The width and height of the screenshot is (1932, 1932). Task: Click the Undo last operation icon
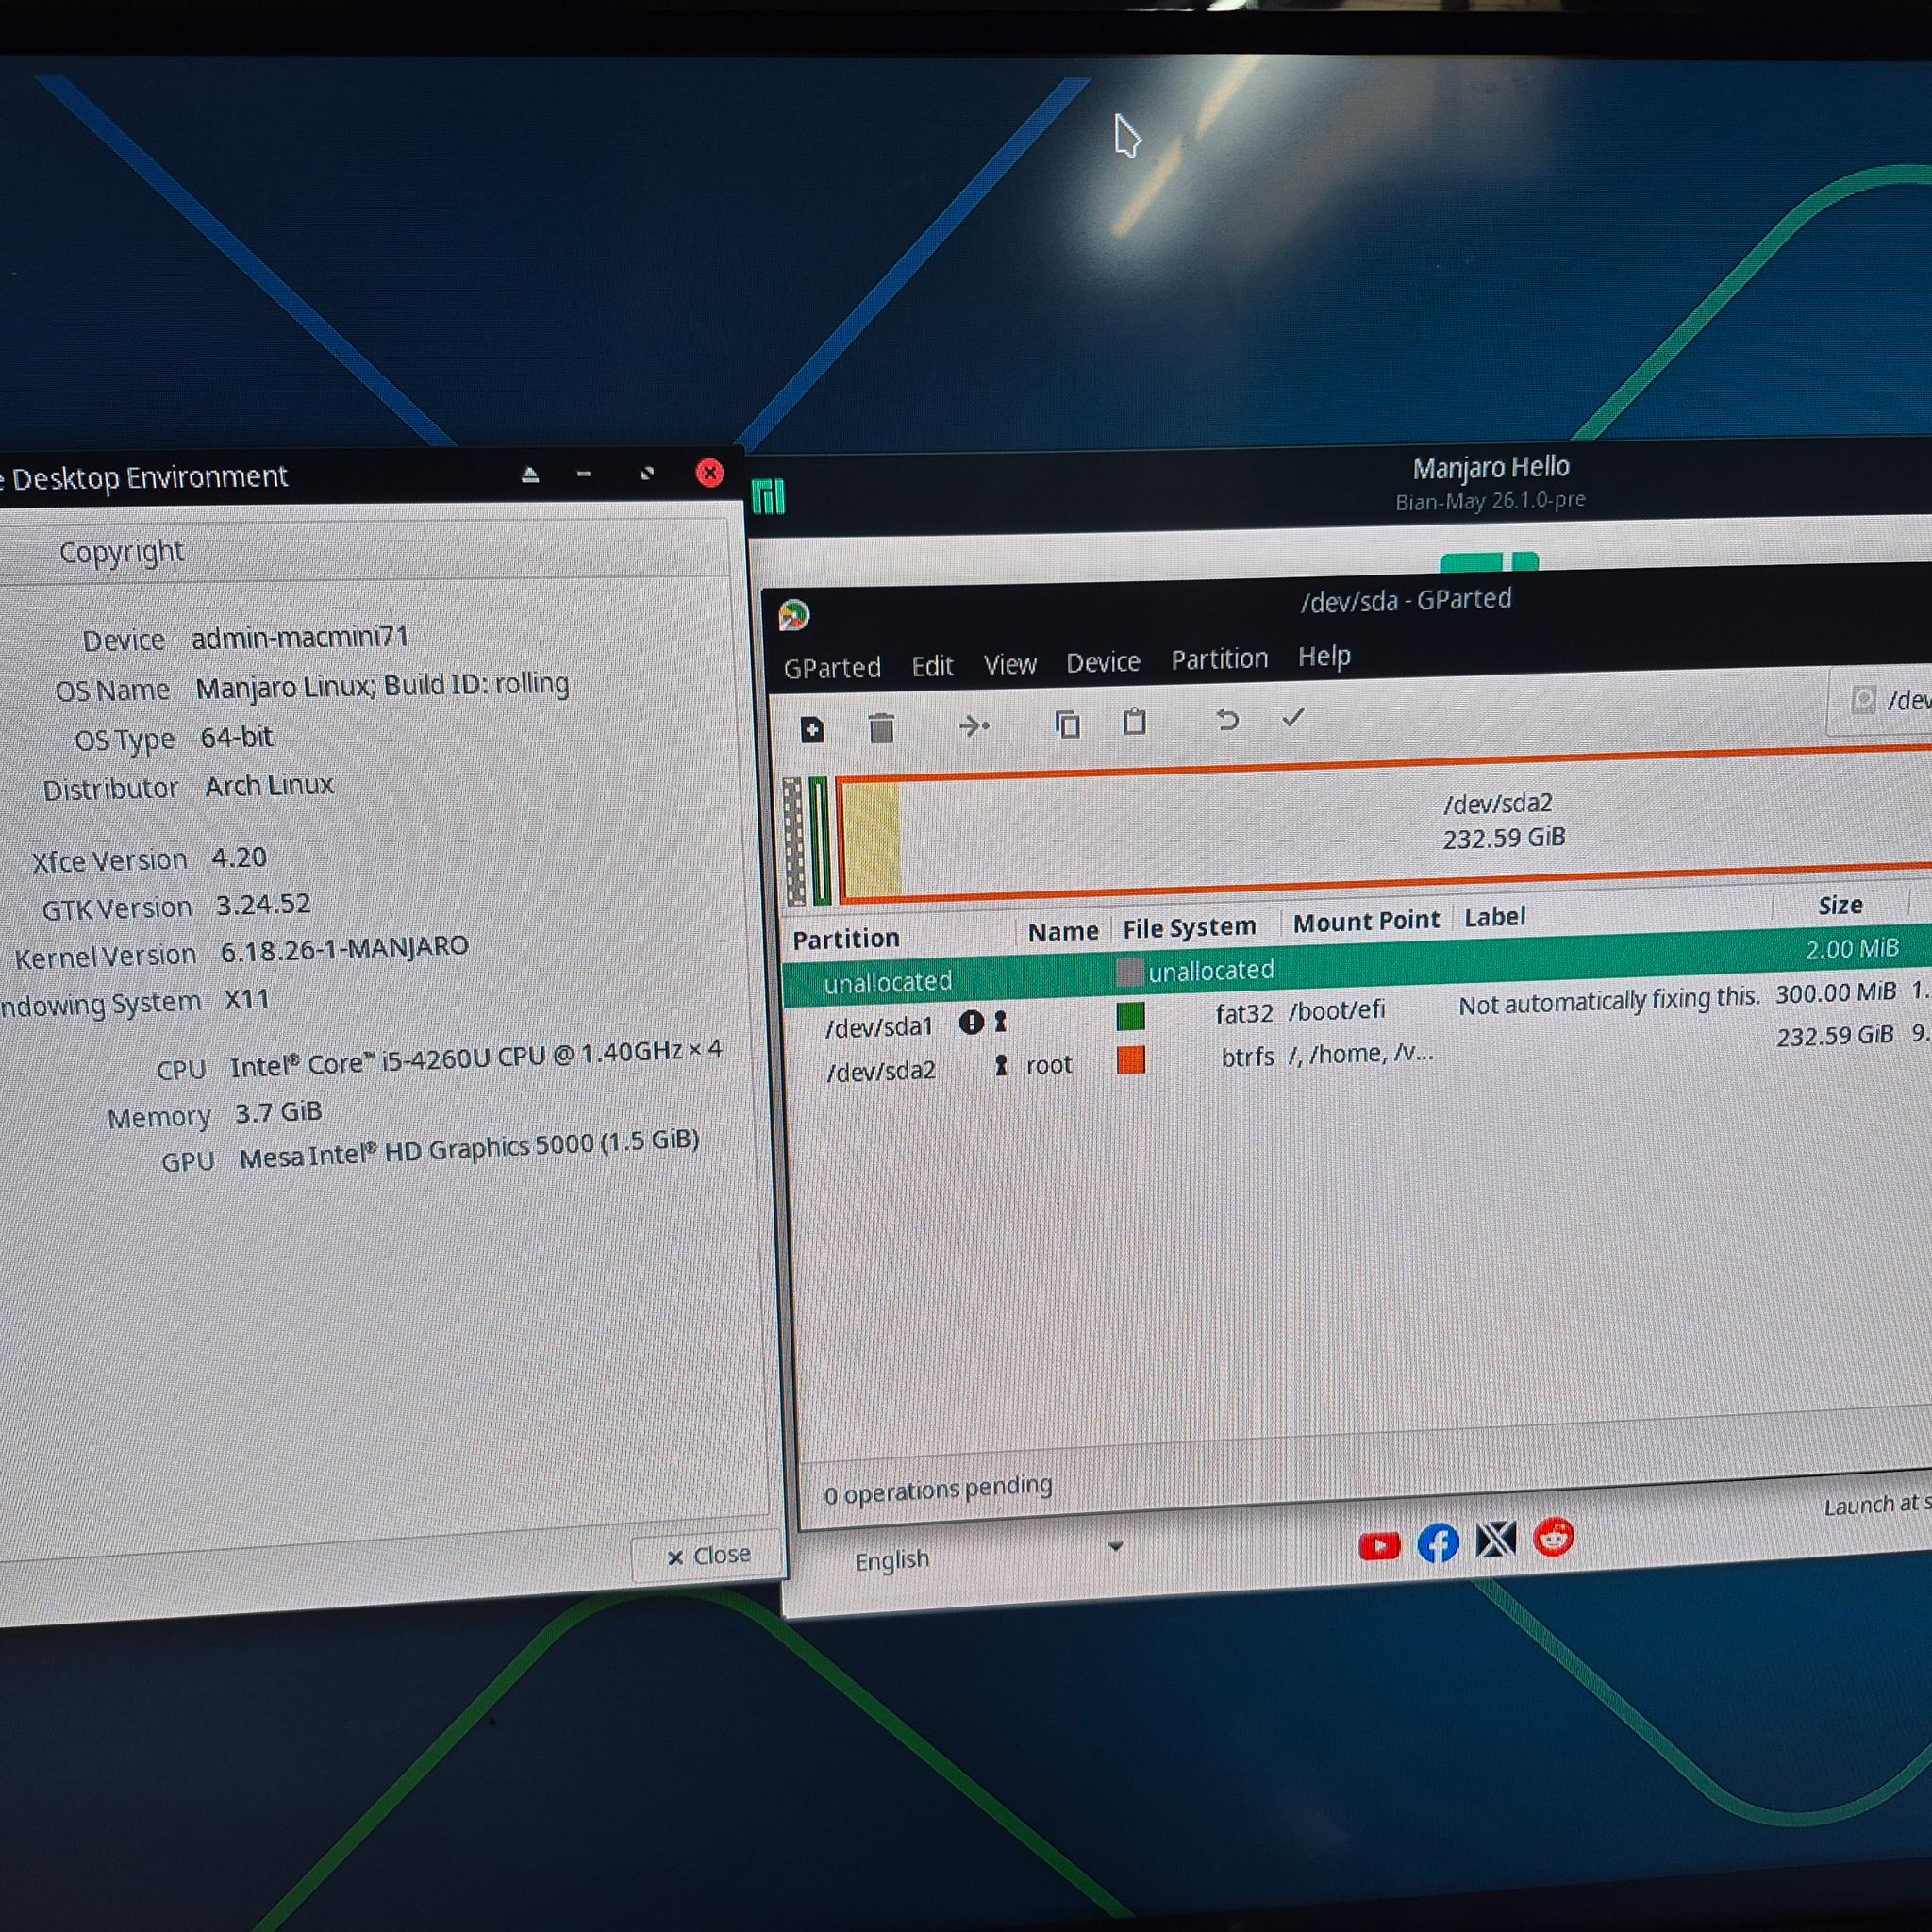coord(1227,719)
